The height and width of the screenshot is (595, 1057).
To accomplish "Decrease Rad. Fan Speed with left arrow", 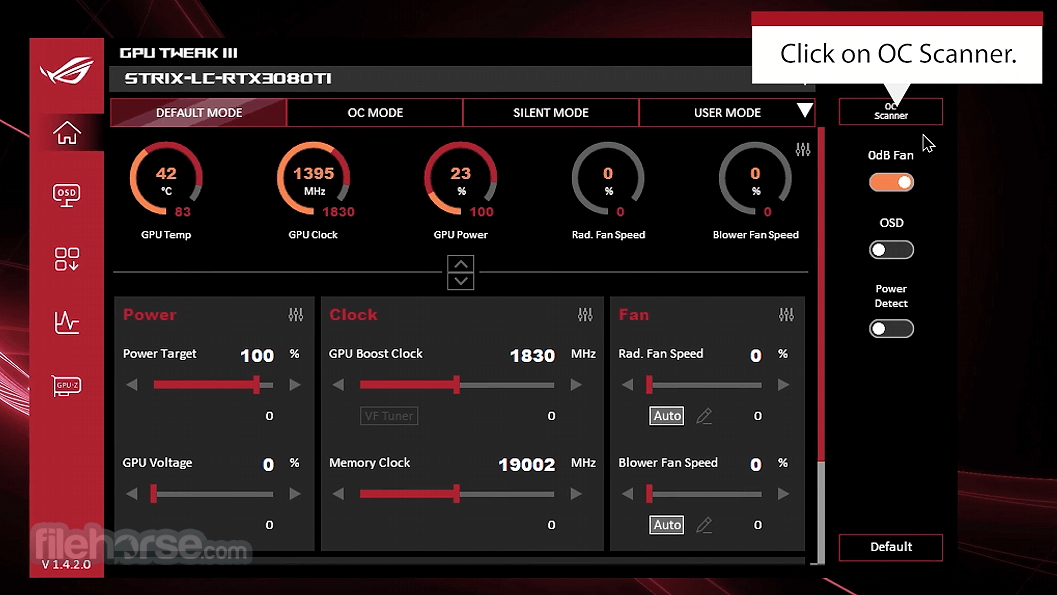I will click(628, 385).
